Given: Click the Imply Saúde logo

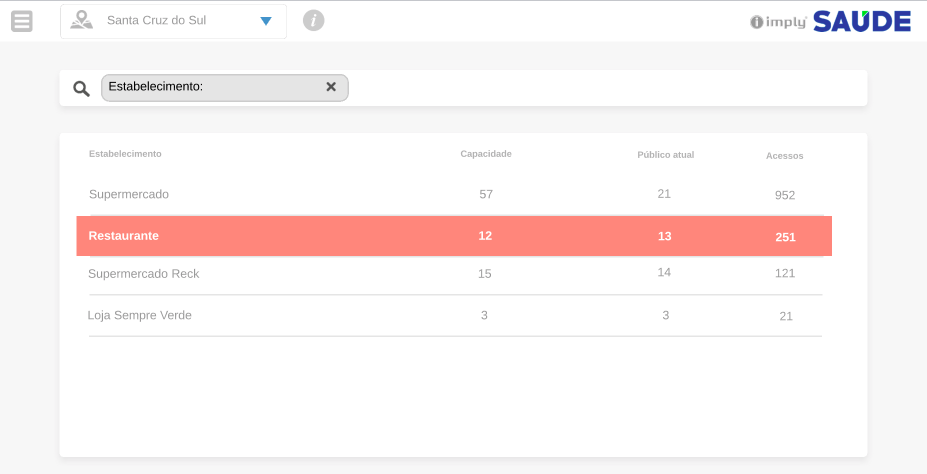Looking at the screenshot, I should click(x=830, y=21).
